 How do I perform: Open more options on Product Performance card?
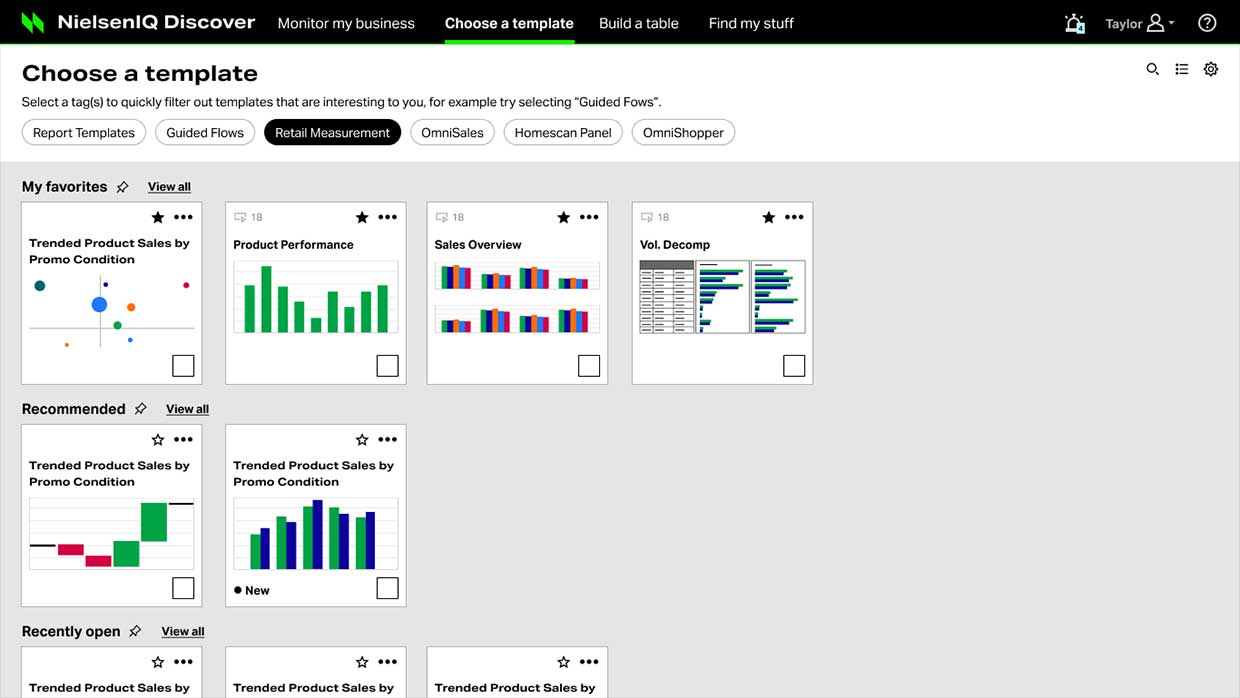pyautogui.click(x=388, y=217)
